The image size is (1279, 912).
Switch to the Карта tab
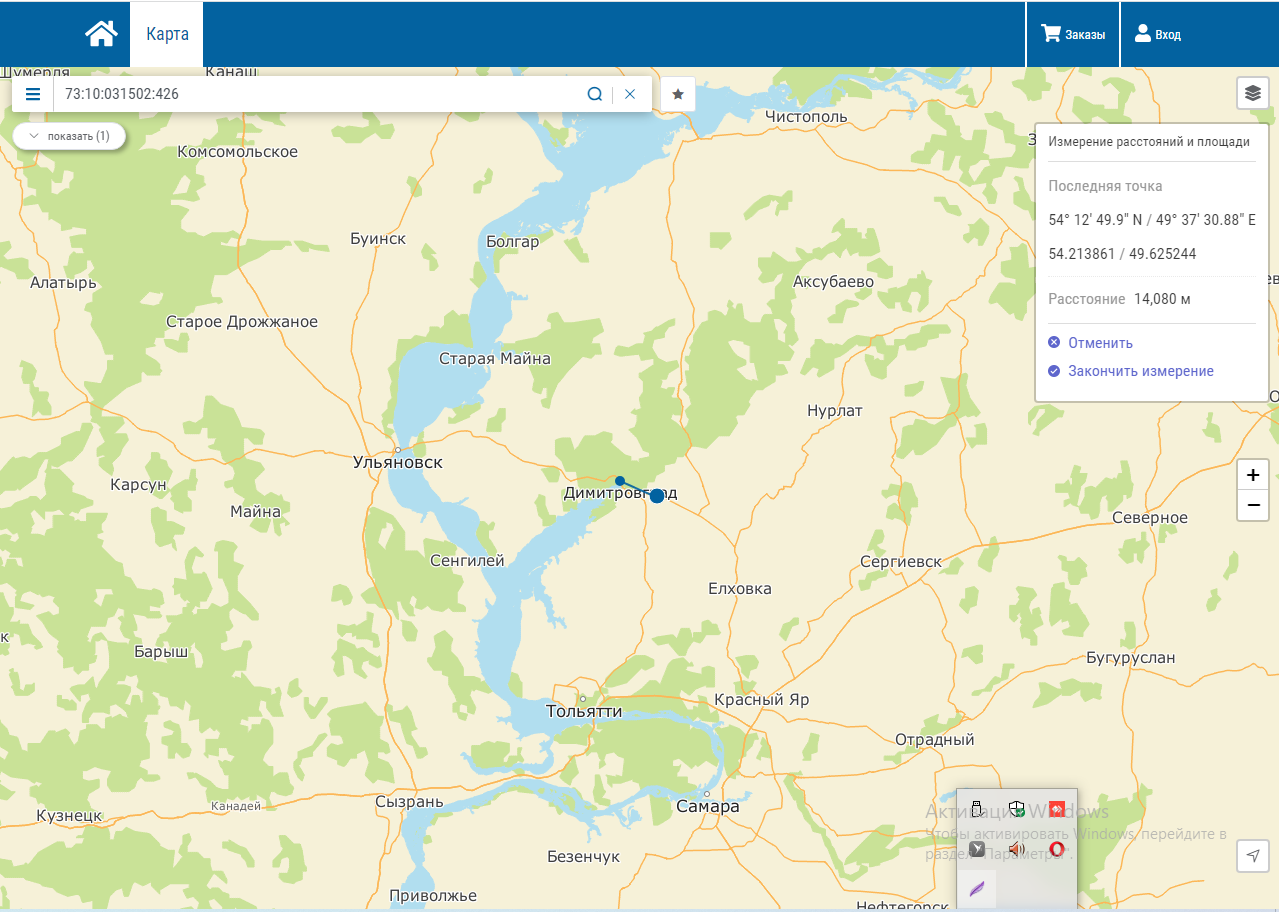[x=167, y=34]
